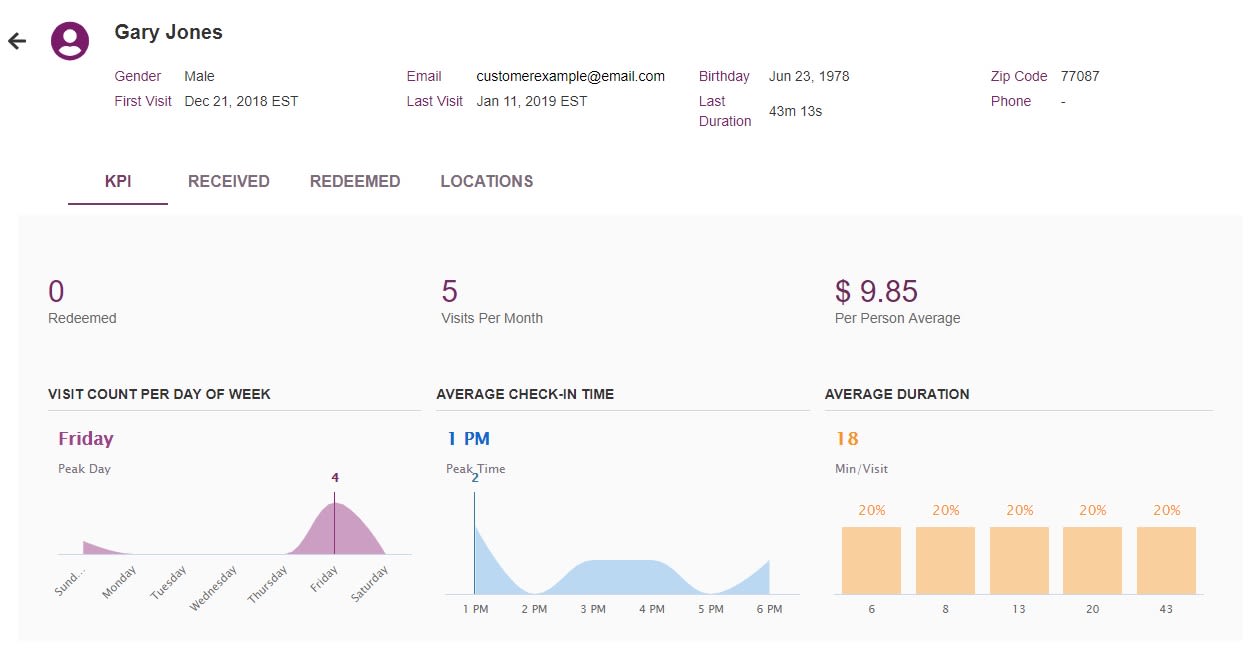The image size is (1255, 651).
Task: Click the AVERAGE CHECK-IN TIME heading
Action: [x=525, y=394]
